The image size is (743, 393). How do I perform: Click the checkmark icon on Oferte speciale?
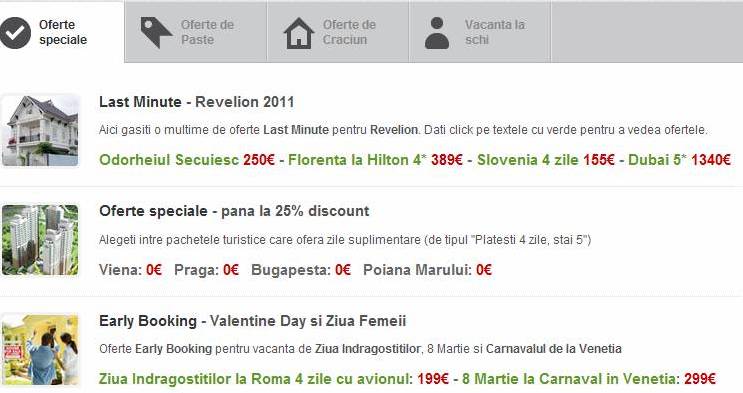pos(15,33)
